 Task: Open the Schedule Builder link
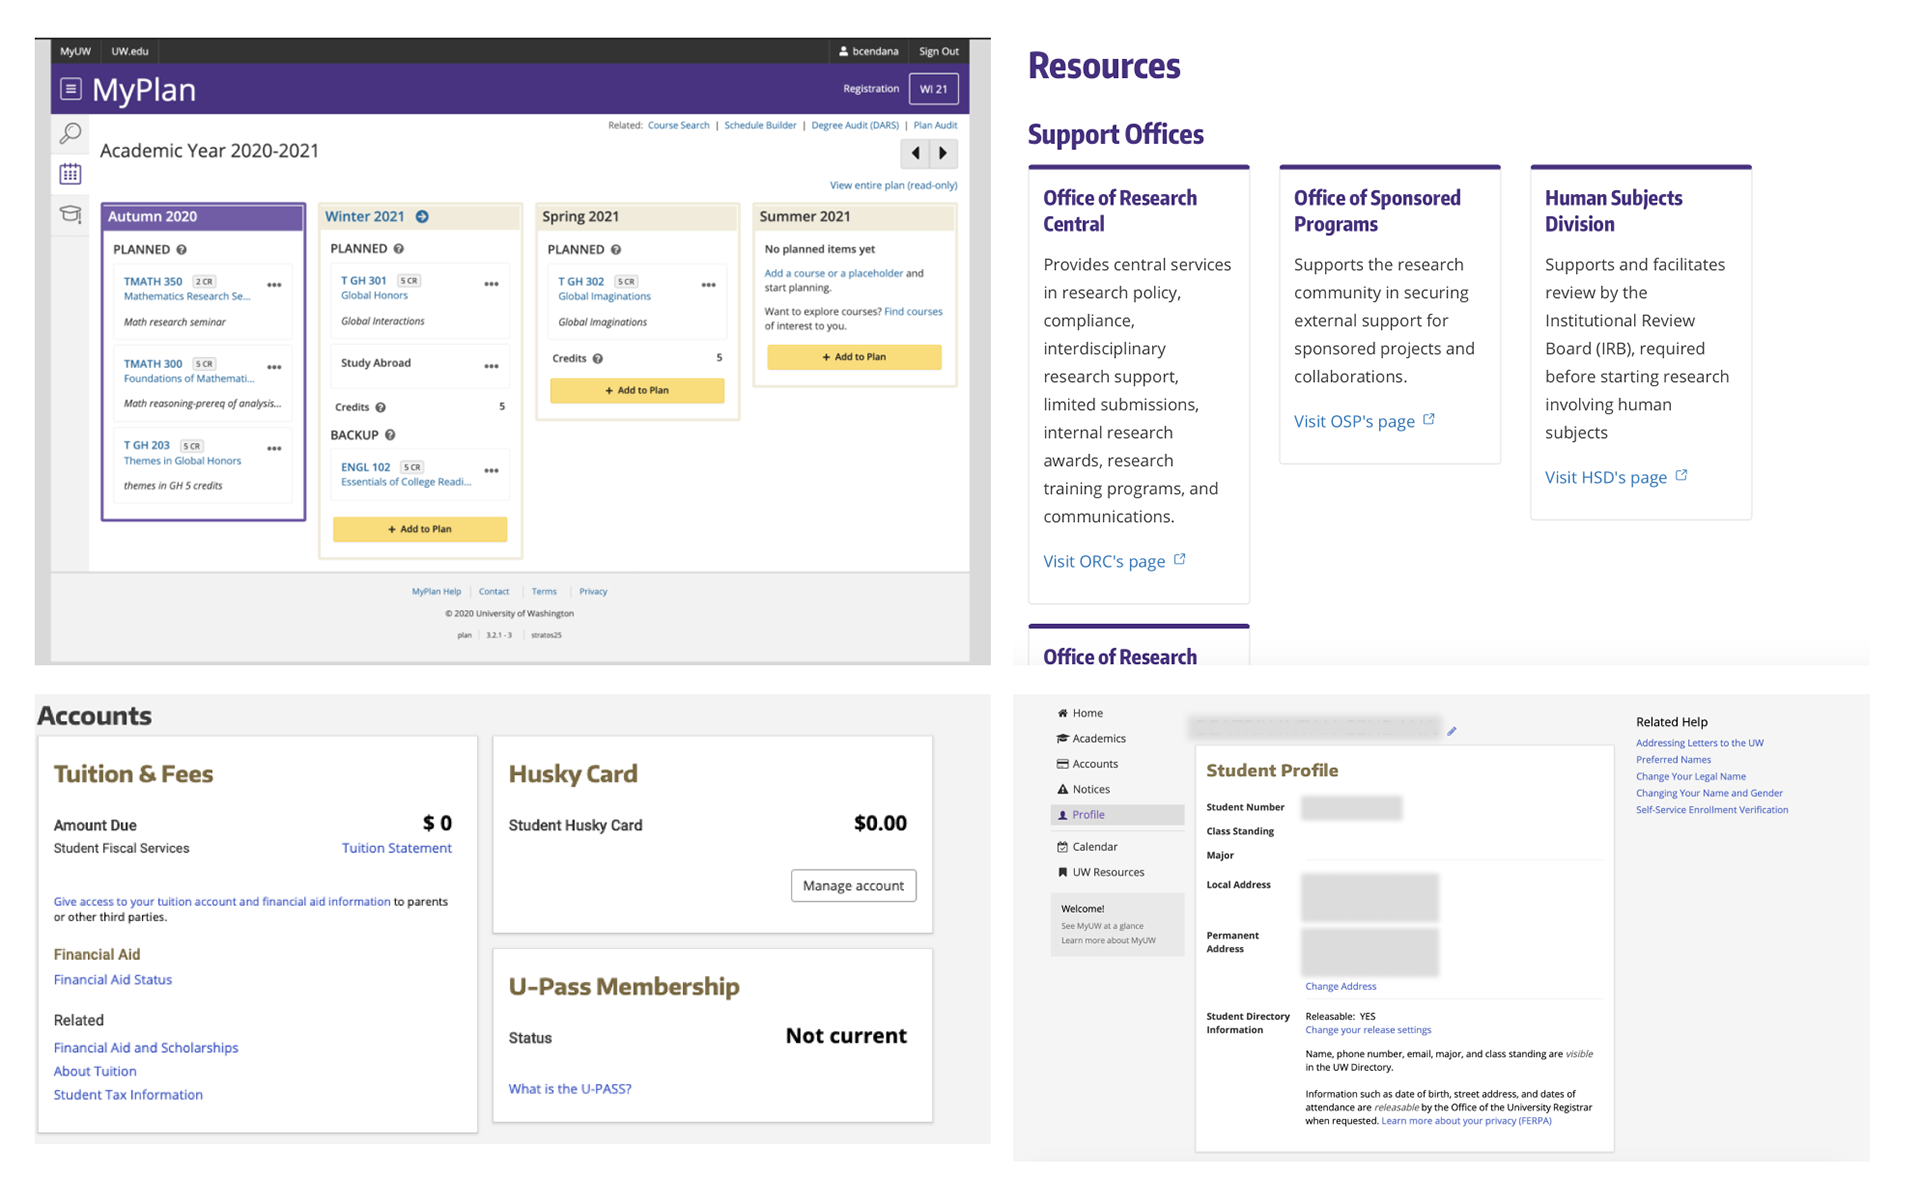pos(760,125)
